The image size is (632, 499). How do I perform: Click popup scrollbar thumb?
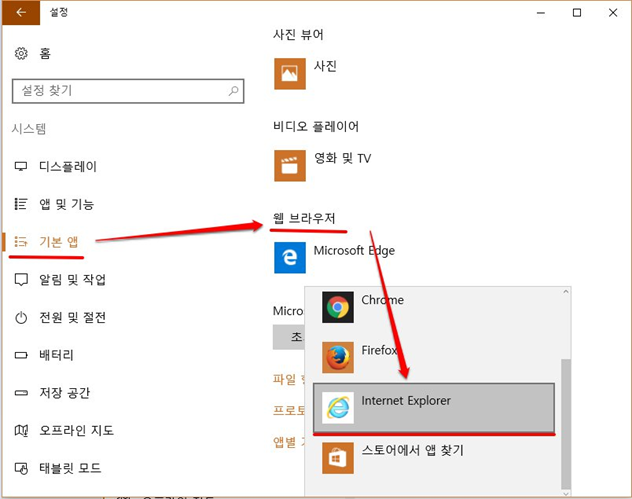(566, 424)
